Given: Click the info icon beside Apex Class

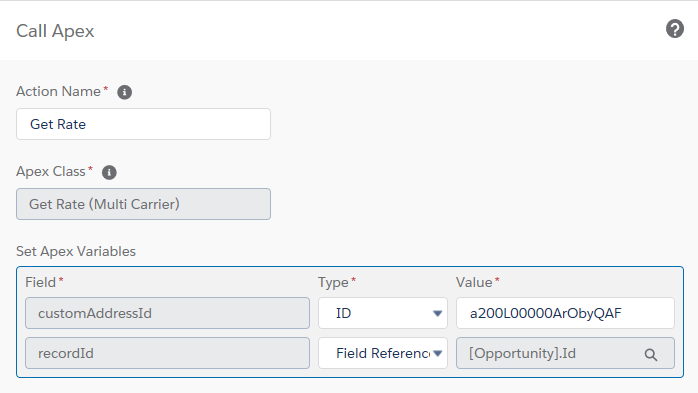Looking at the screenshot, I should 109,172.
